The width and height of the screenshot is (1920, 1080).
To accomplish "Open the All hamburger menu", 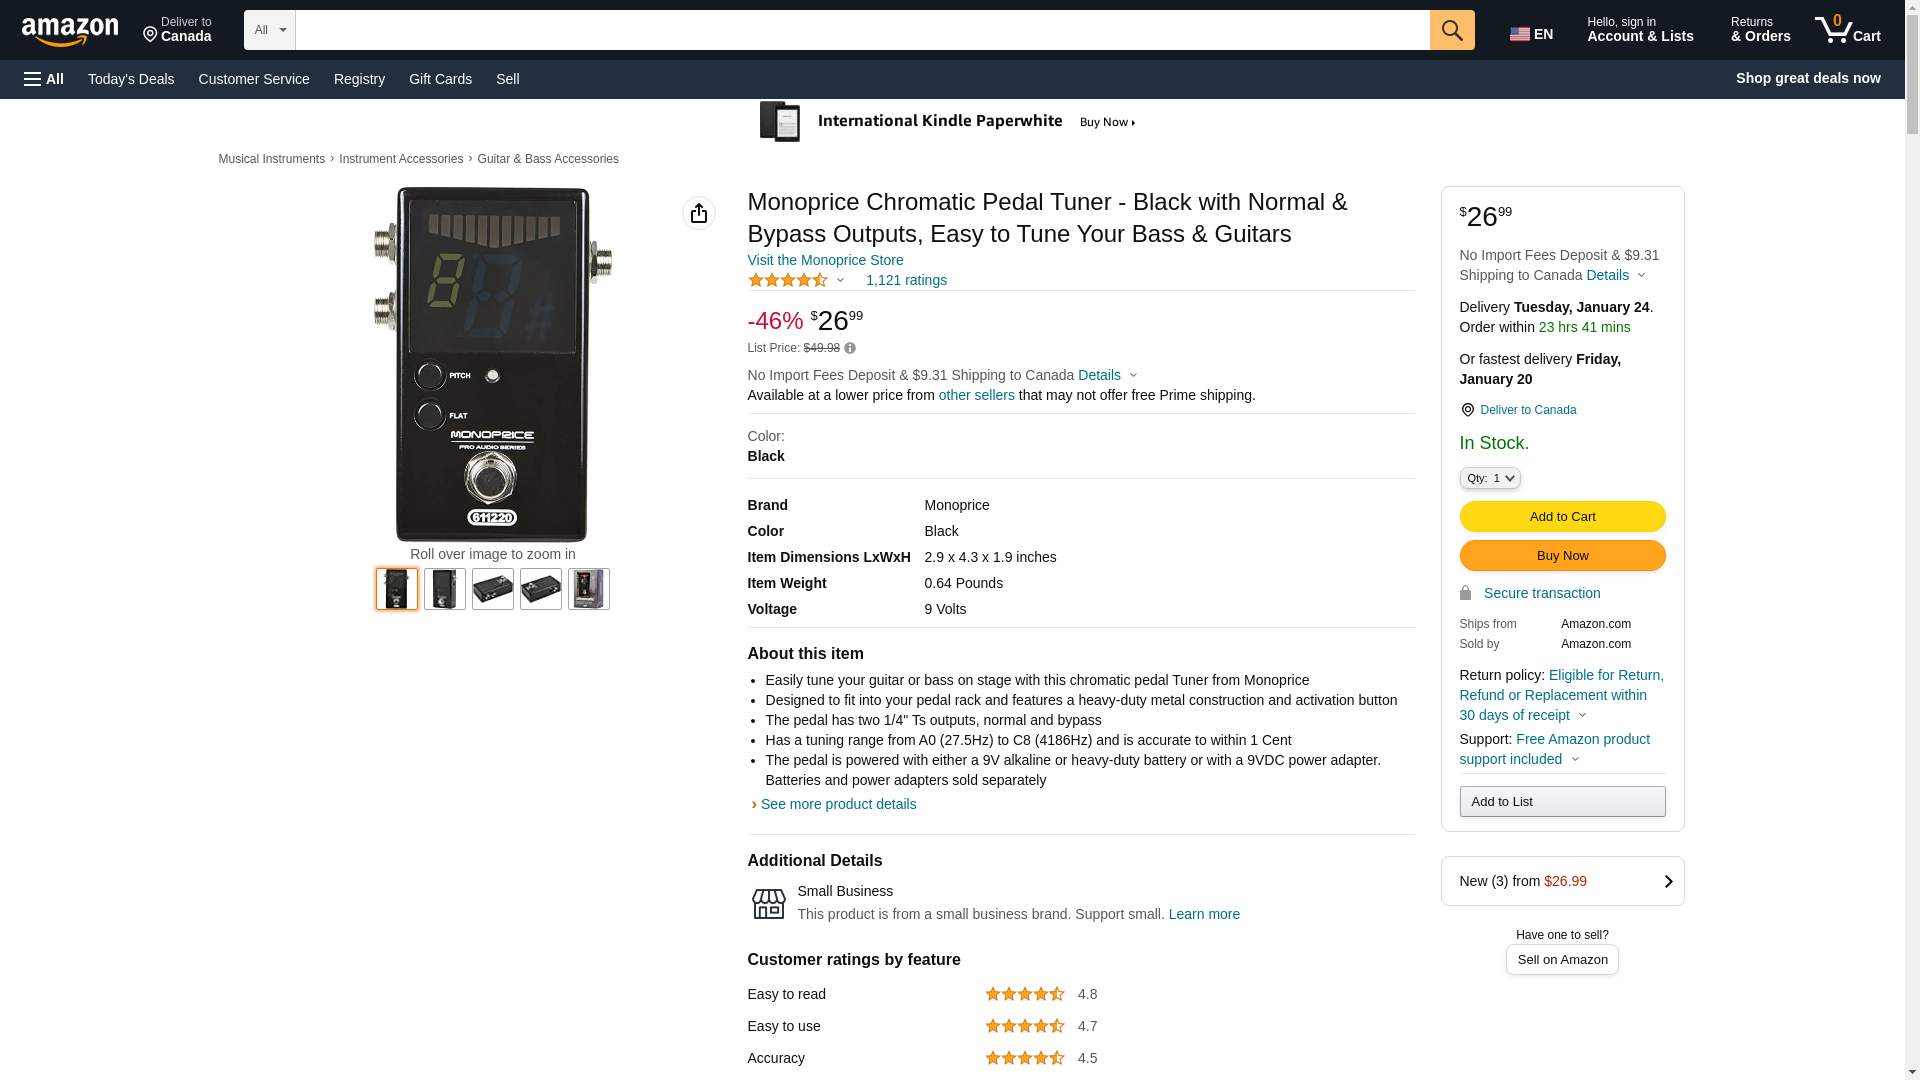I will [x=44, y=79].
